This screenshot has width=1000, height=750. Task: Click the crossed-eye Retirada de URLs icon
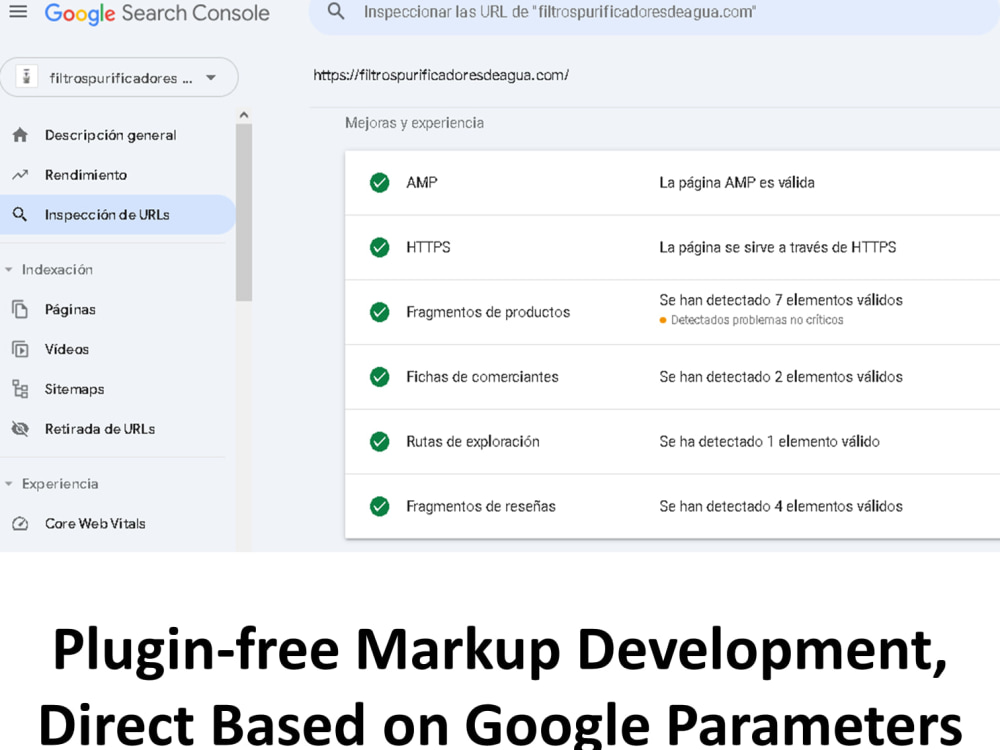pos(20,429)
